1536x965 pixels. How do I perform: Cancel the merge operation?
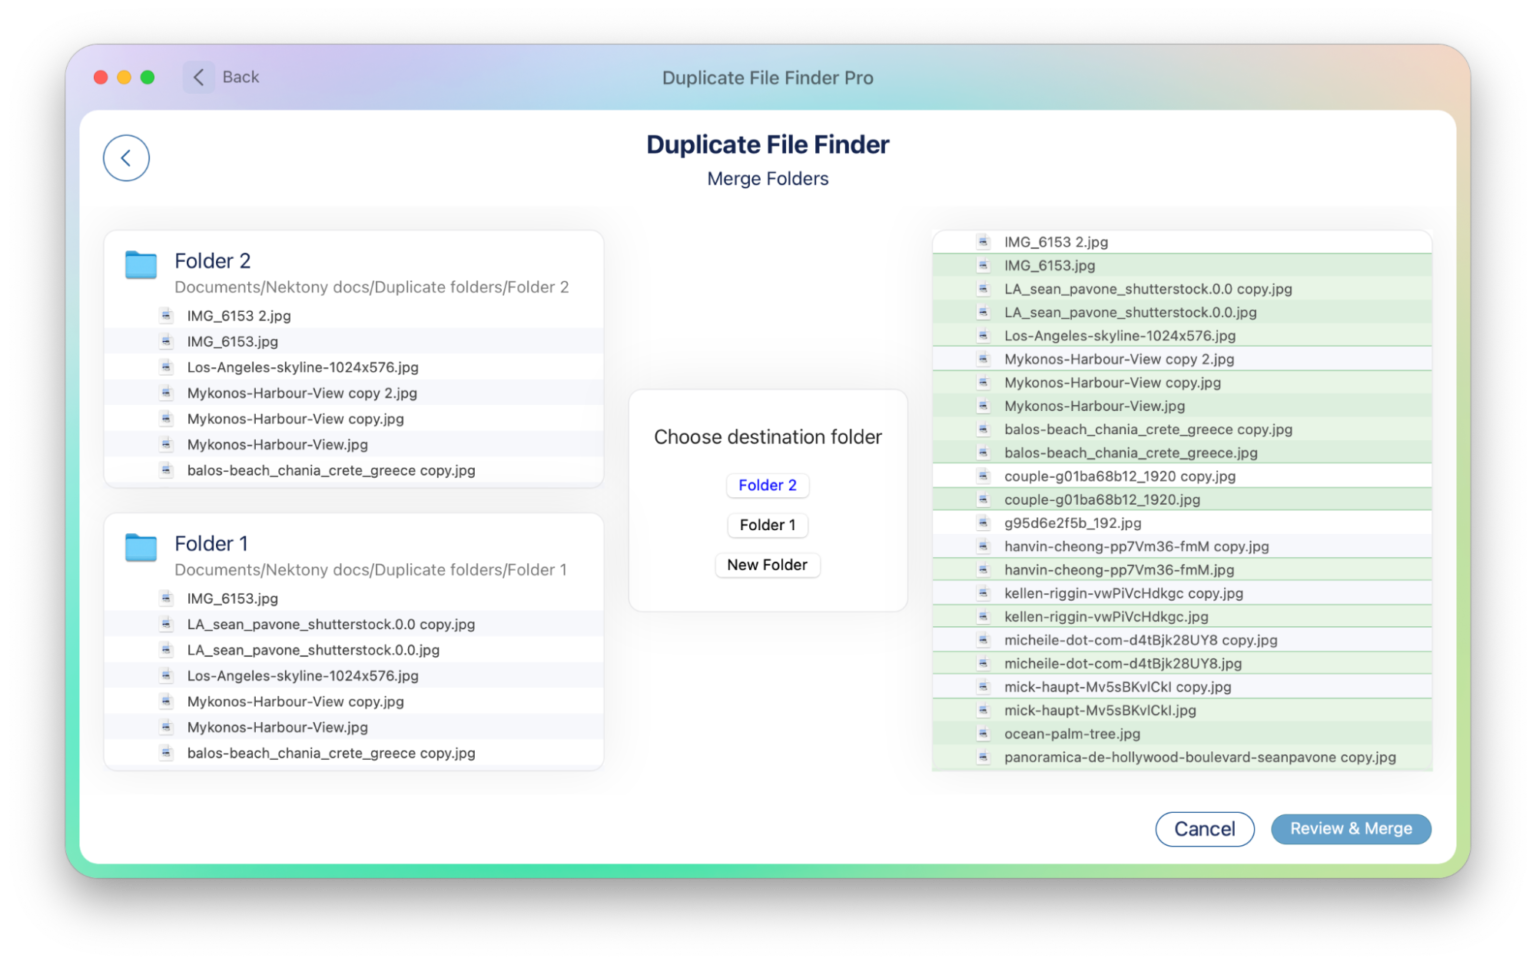pyautogui.click(x=1204, y=829)
